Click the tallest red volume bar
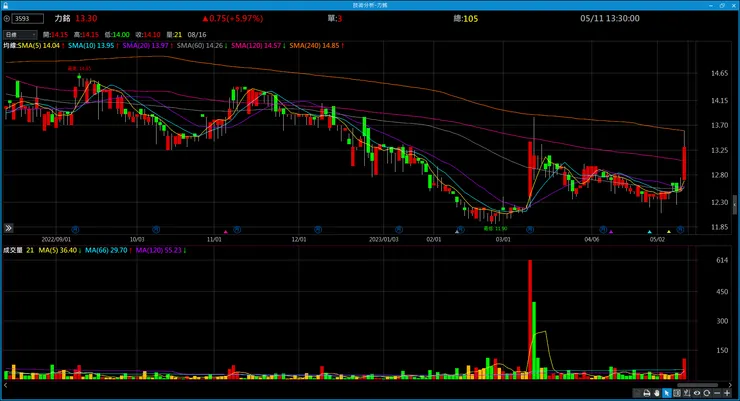This screenshot has height=401, width=740. (530, 319)
